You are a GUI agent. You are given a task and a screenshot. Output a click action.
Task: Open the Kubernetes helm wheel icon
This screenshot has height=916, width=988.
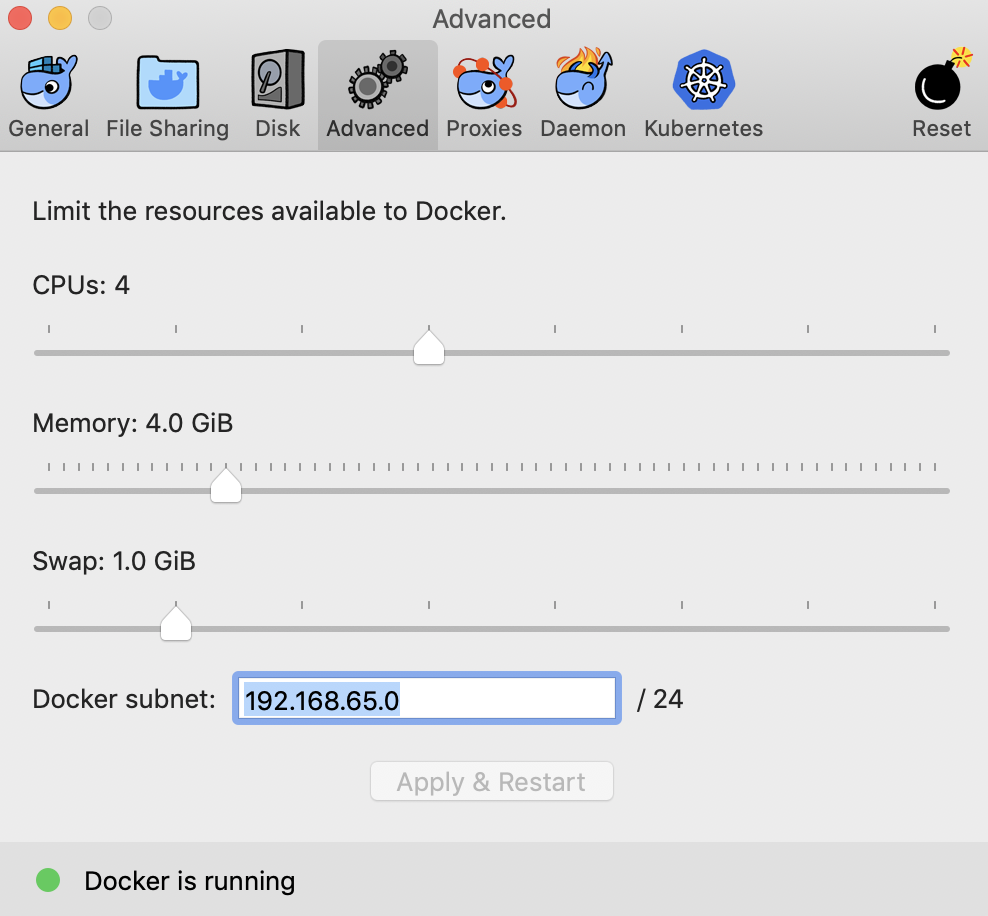click(x=703, y=80)
